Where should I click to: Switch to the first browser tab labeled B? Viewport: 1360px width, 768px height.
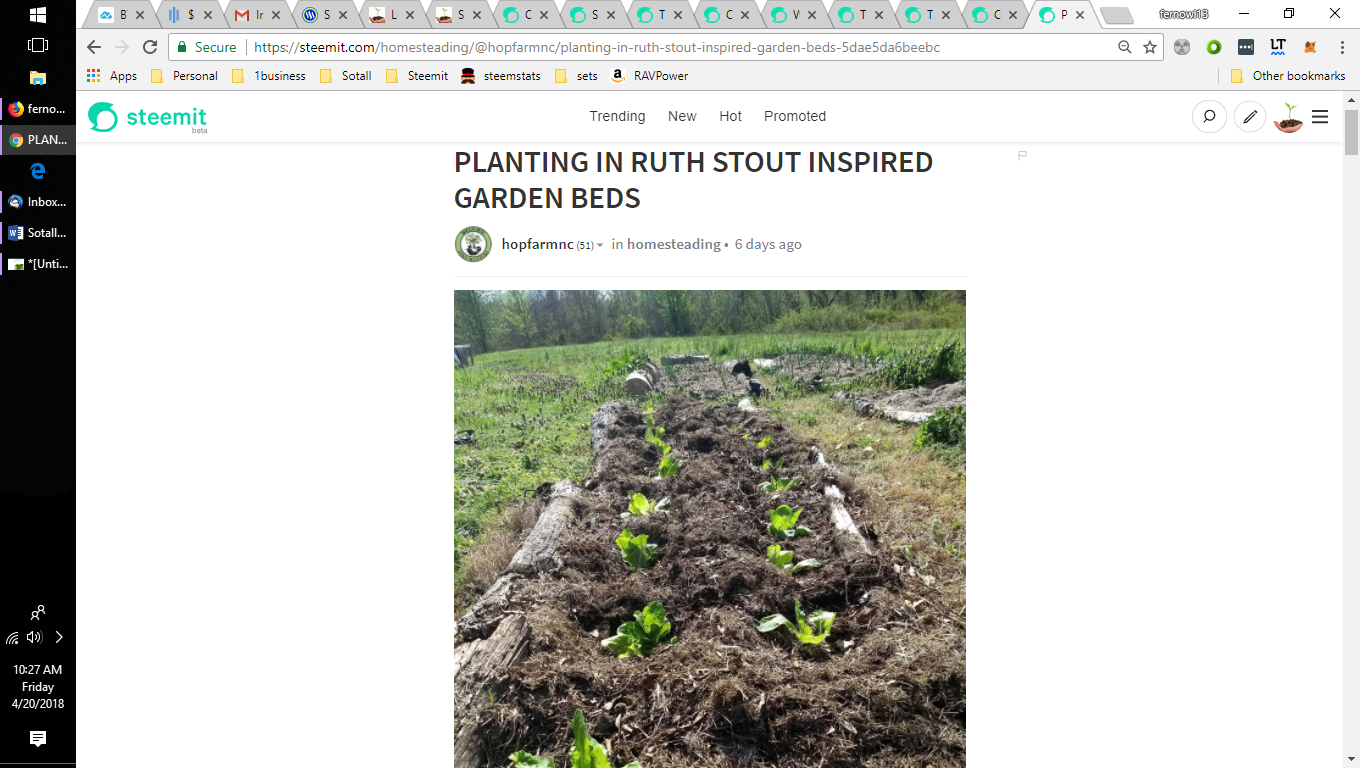pyautogui.click(x=121, y=15)
